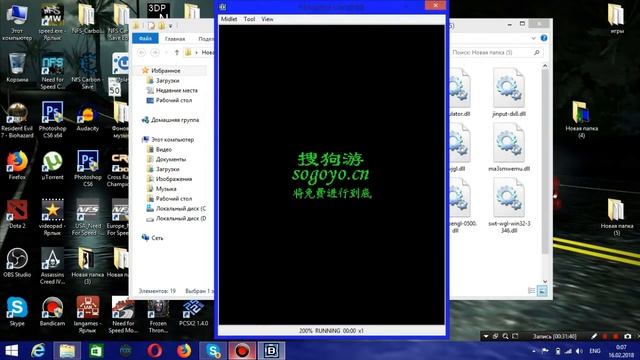Select the Firefox desktop shortcut

17,165
